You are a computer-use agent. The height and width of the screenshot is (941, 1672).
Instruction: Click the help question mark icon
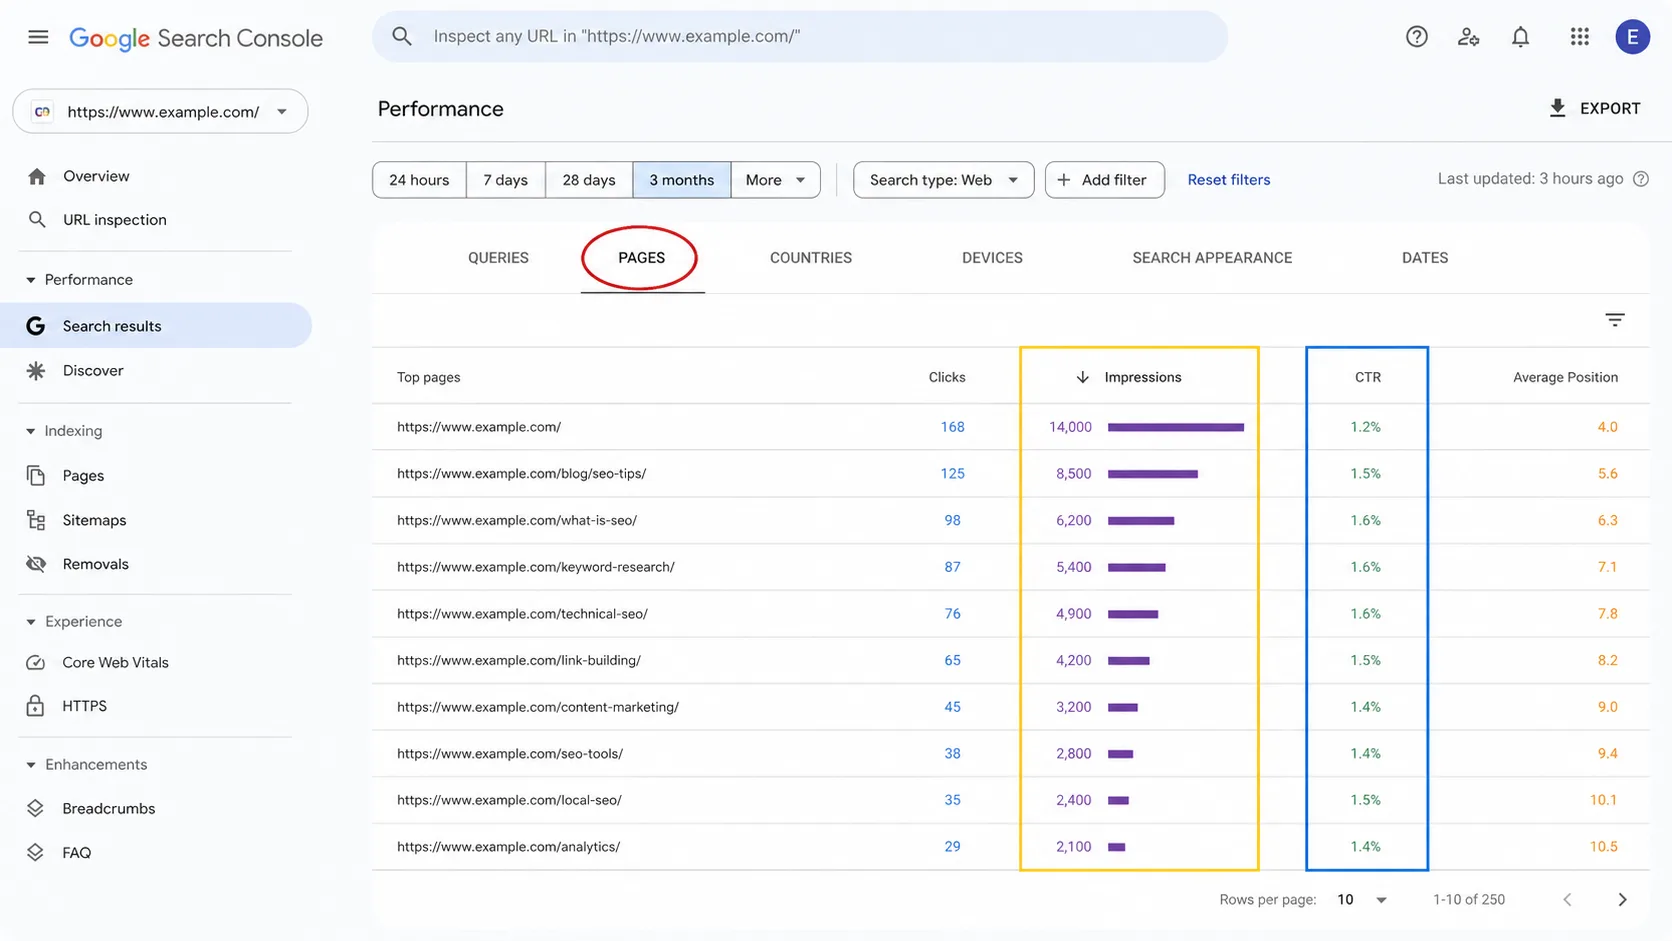[x=1416, y=37]
